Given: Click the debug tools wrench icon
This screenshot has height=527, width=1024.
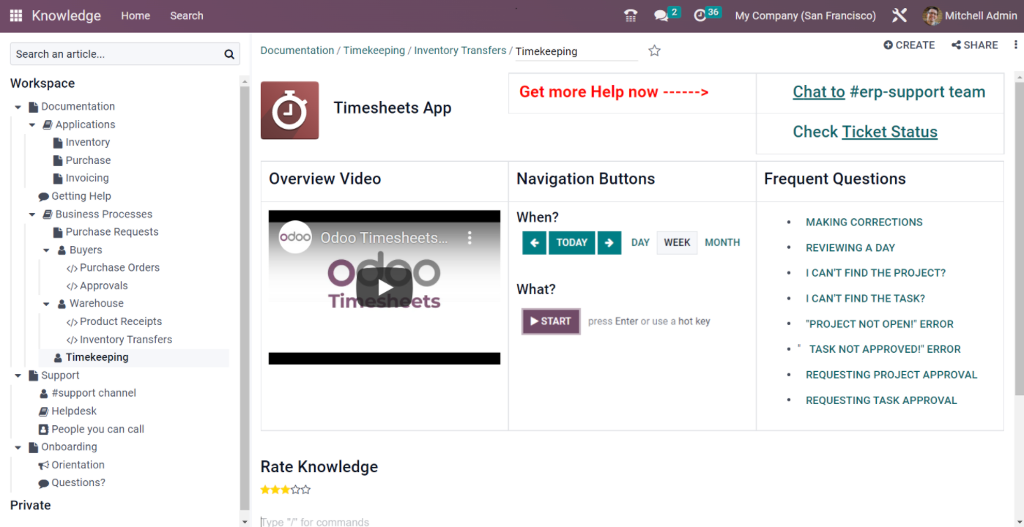Looking at the screenshot, I should (899, 16).
